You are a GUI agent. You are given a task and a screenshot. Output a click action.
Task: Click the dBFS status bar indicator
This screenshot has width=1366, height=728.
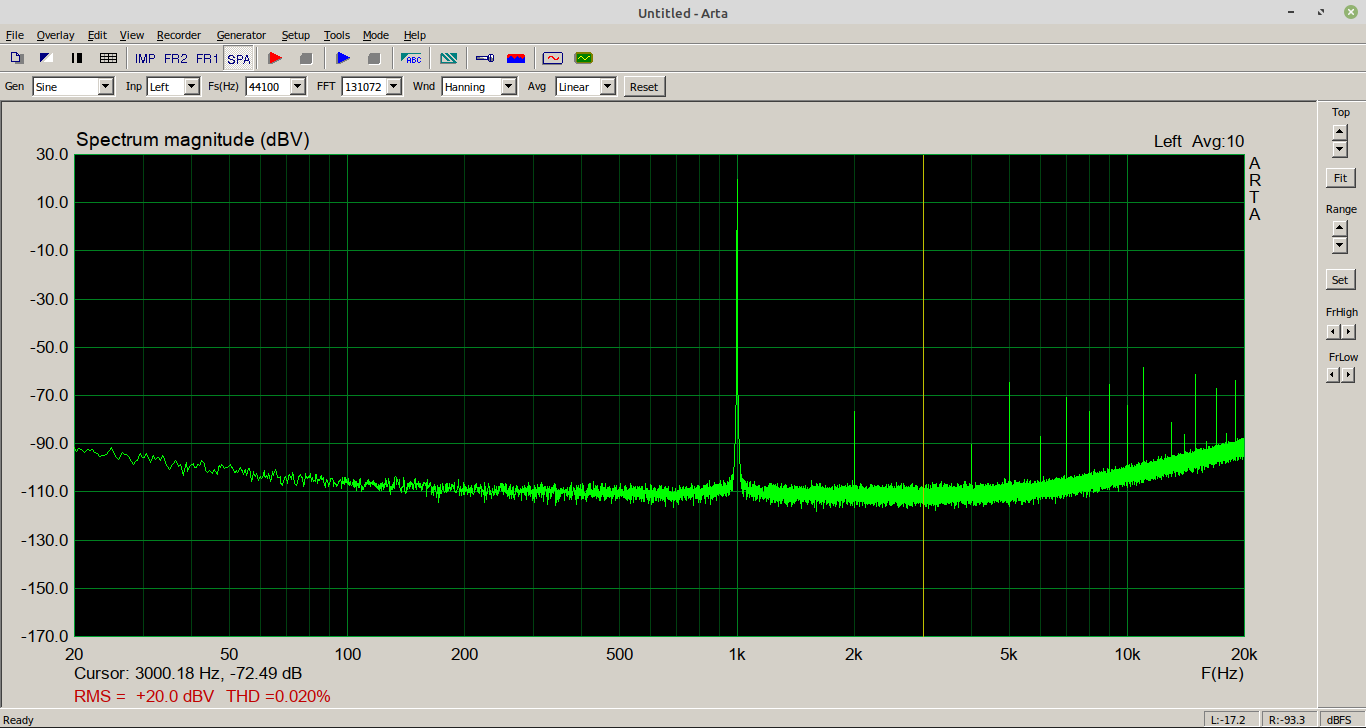coord(1338,720)
